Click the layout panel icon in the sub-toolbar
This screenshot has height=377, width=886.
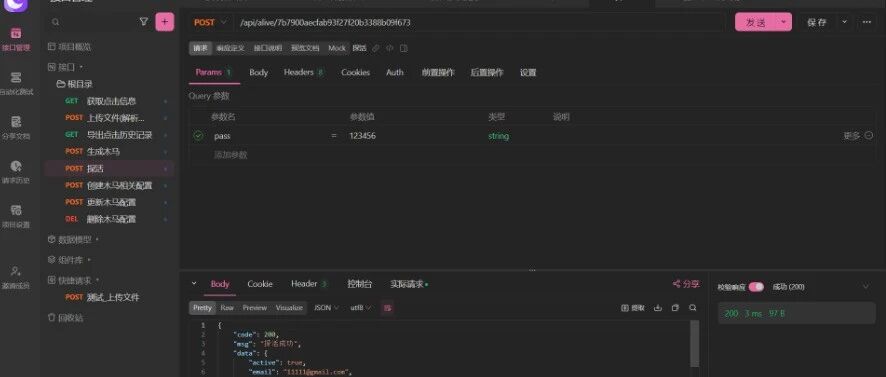pyautogui.click(x=403, y=49)
